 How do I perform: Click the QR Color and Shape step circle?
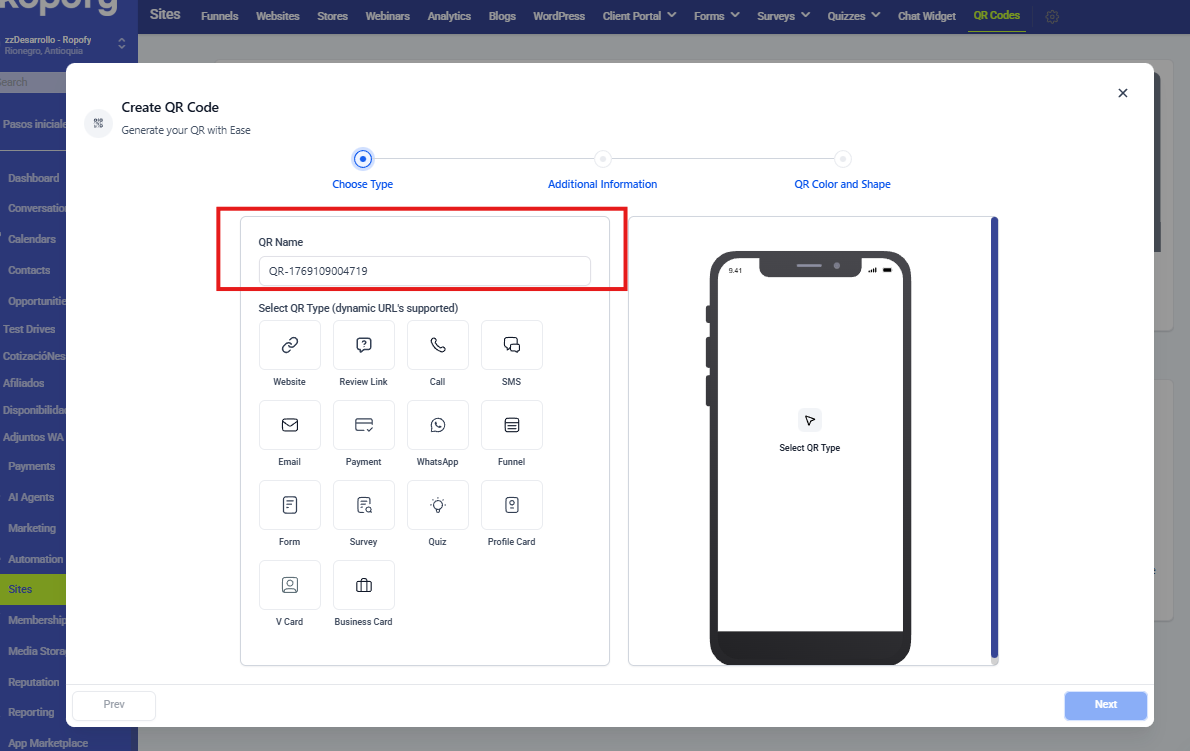843,159
